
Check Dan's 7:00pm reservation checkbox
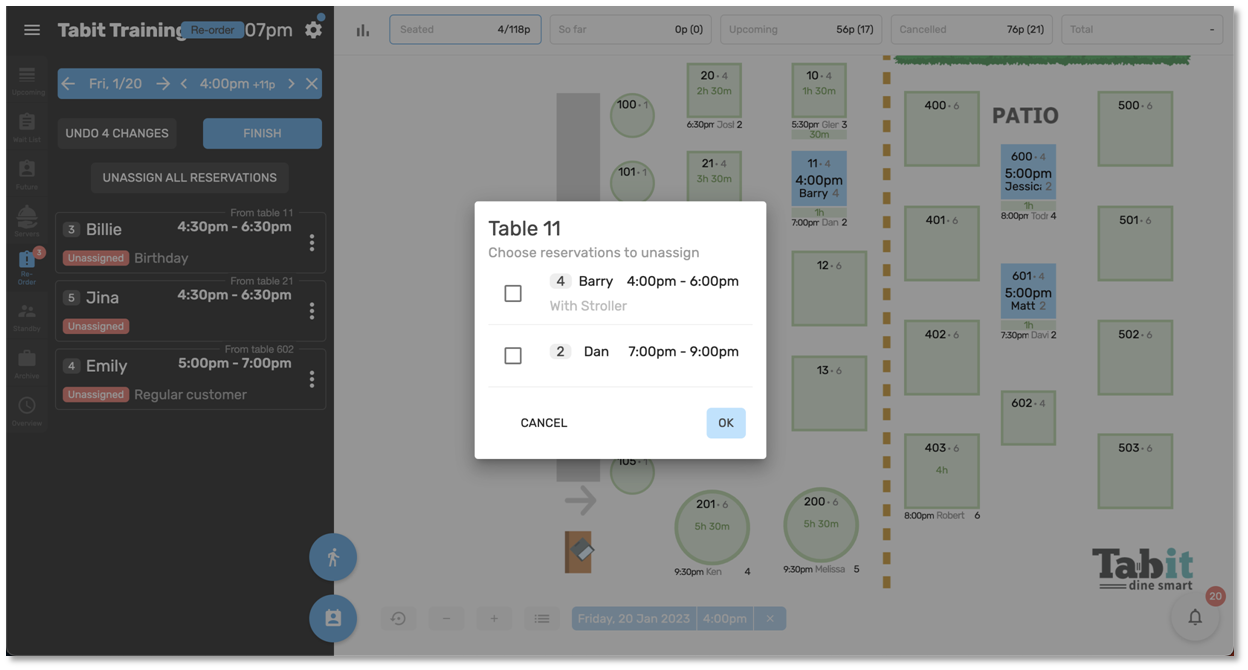[x=513, y=355]
